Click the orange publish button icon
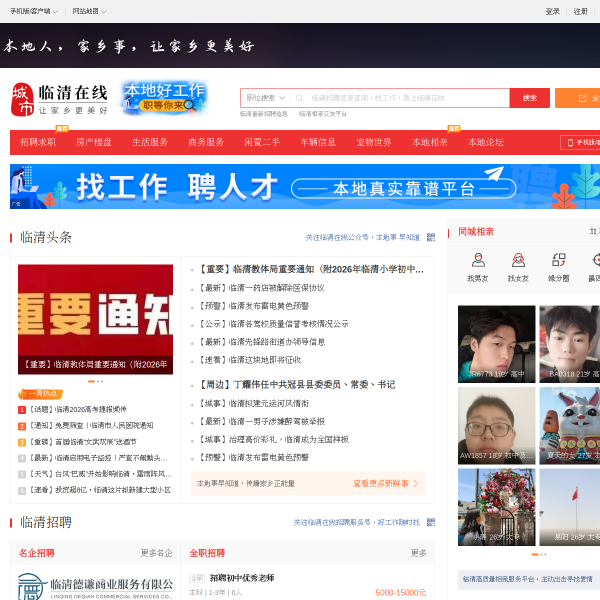This screenshot has width=600, height=600. pos(582,98)
